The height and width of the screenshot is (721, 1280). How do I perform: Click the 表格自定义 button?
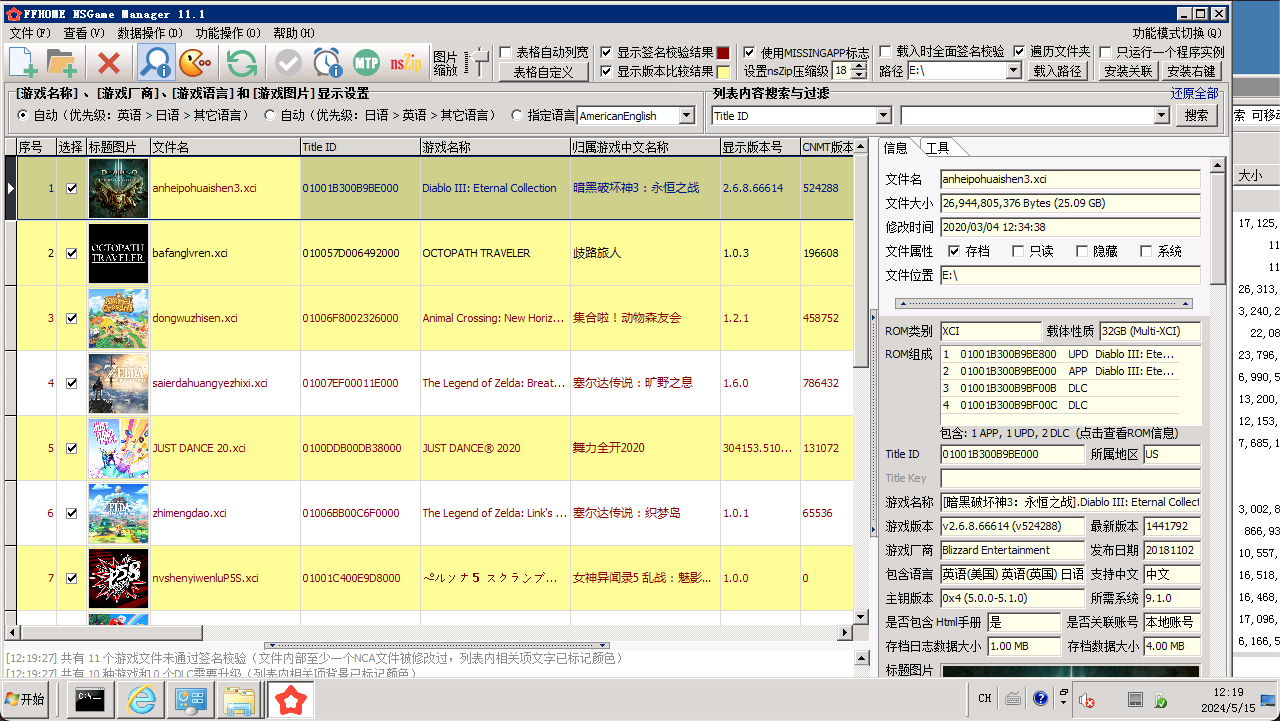pyautogui.click(x=544, y=72)
